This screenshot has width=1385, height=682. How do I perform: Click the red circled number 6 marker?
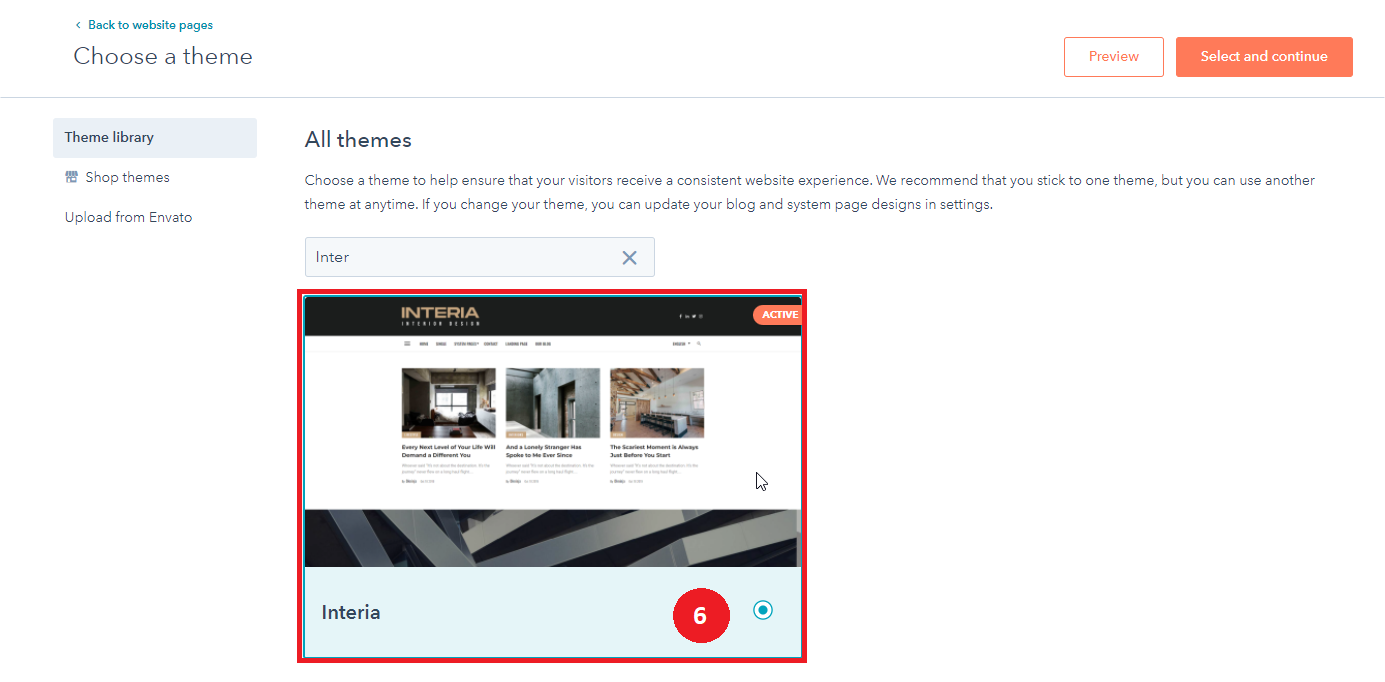700,615
